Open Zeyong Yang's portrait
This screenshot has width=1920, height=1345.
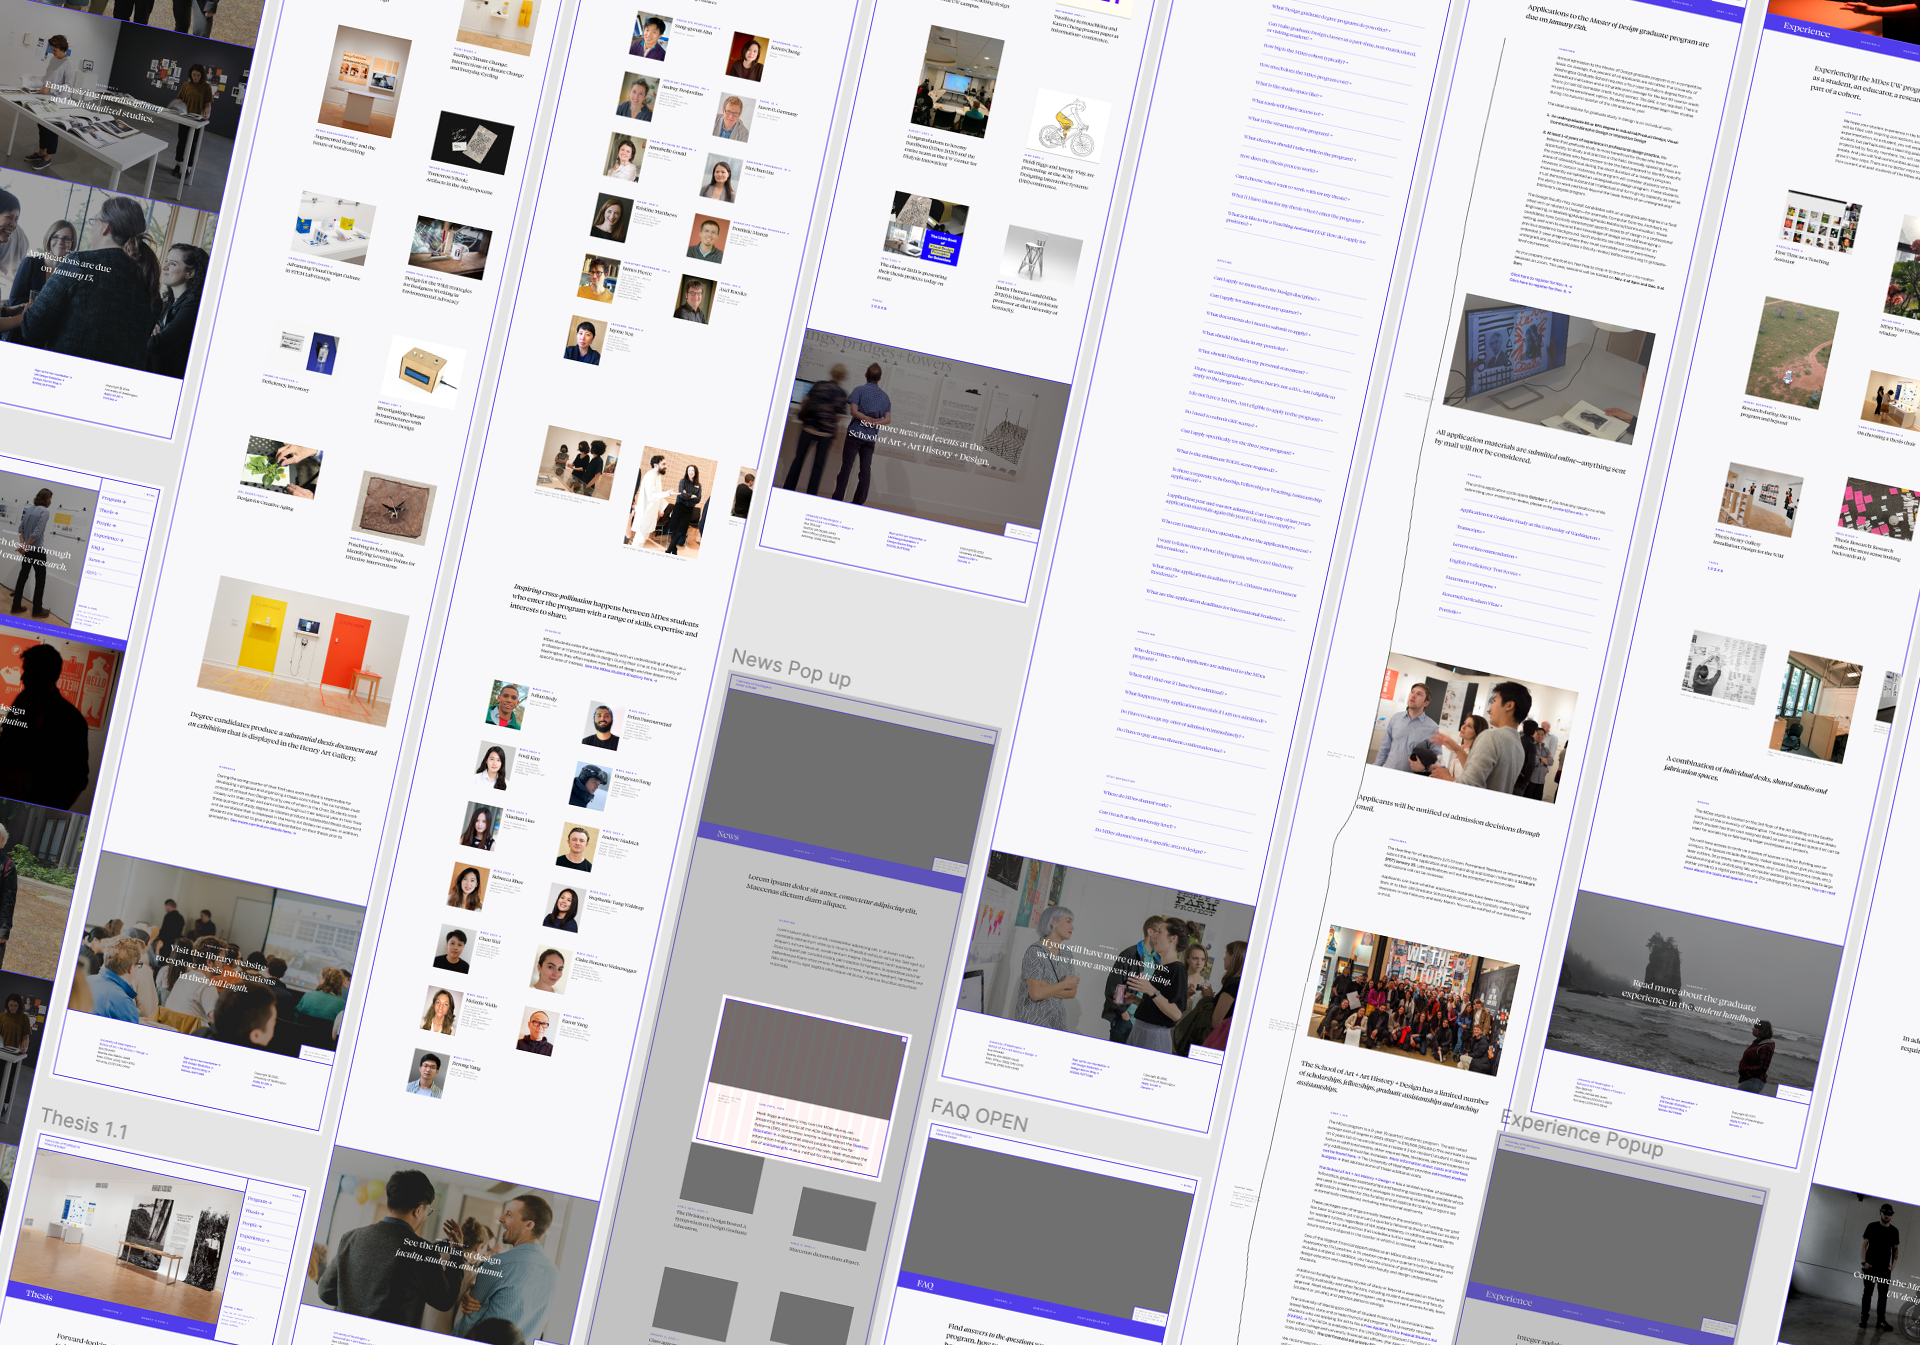[428, 1073]
